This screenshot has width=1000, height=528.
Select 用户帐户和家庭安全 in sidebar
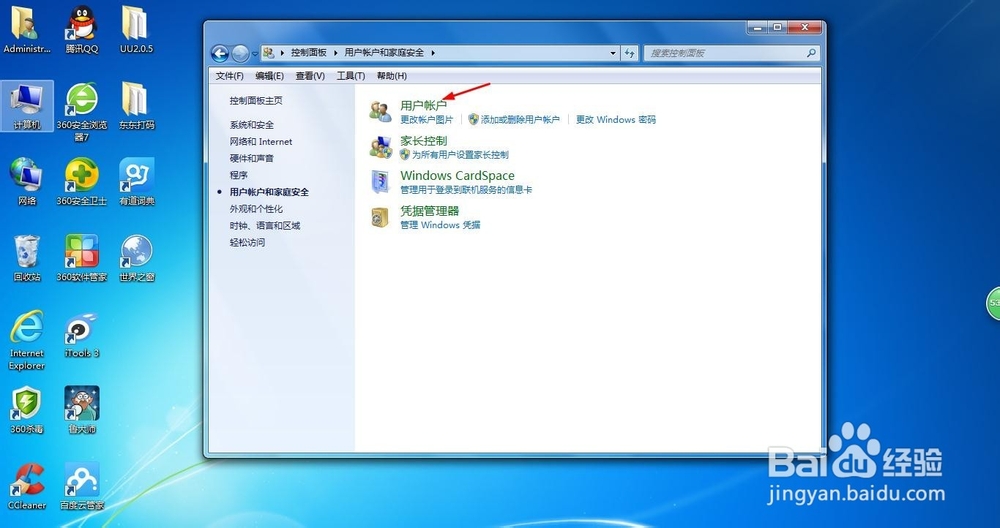269,192
